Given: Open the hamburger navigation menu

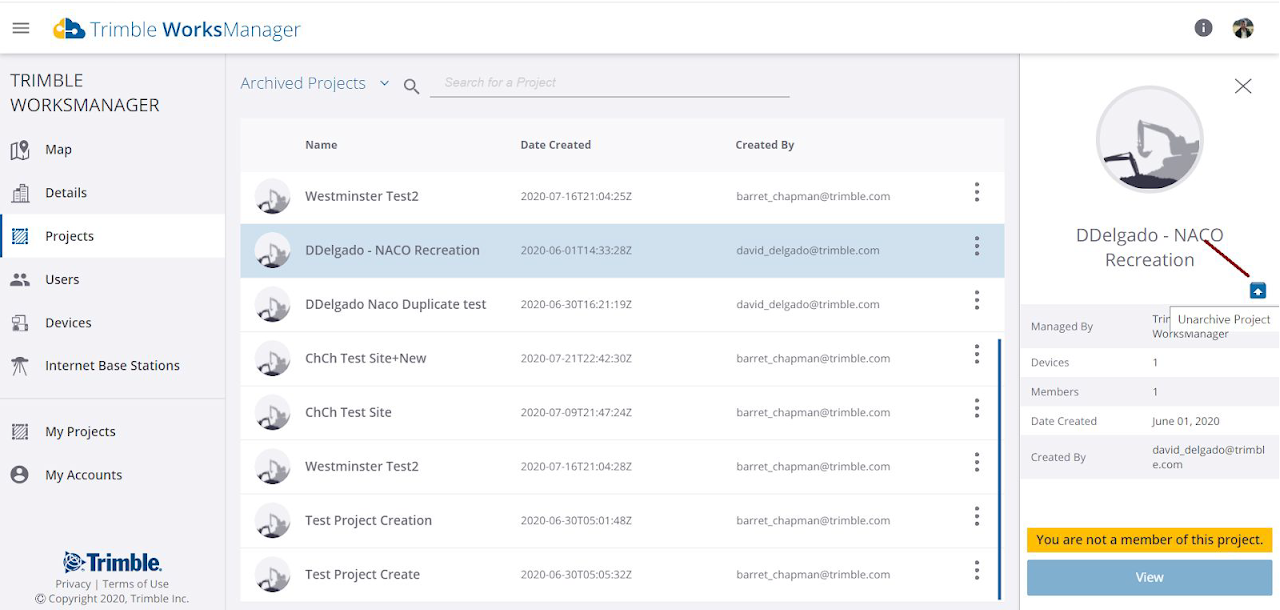Looking at the screenshot, I should click(21, 28).
